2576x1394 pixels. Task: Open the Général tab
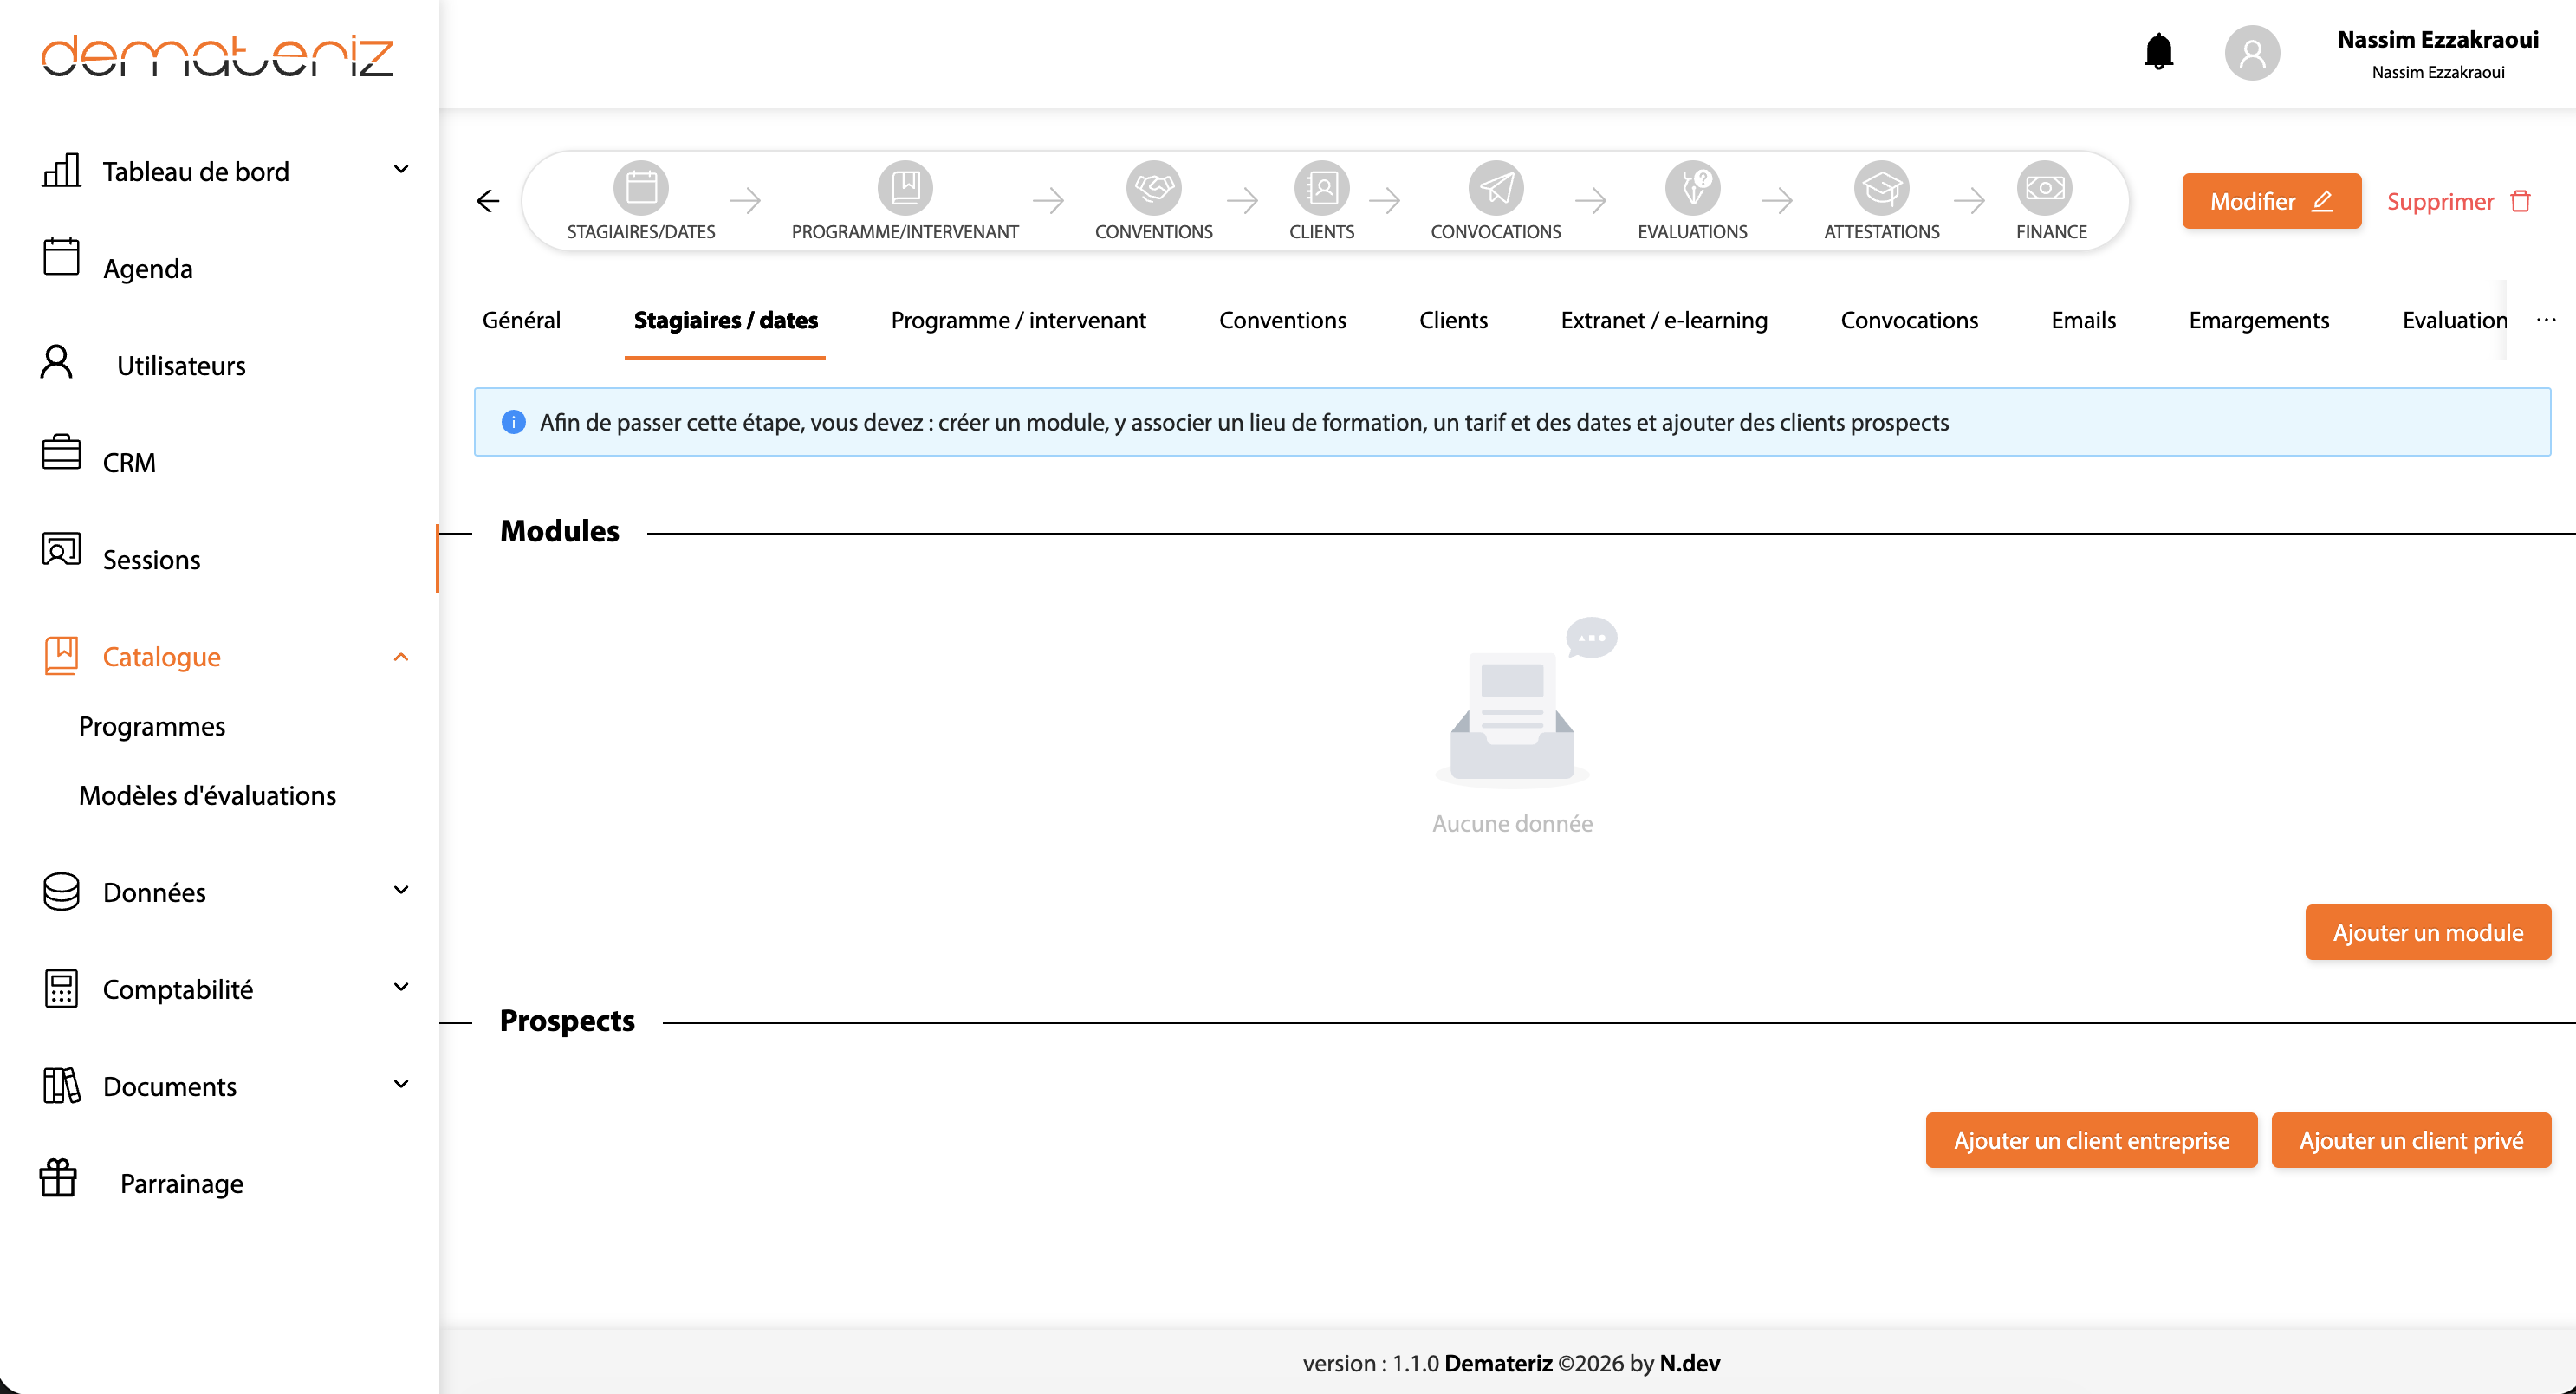pos(521,320)
